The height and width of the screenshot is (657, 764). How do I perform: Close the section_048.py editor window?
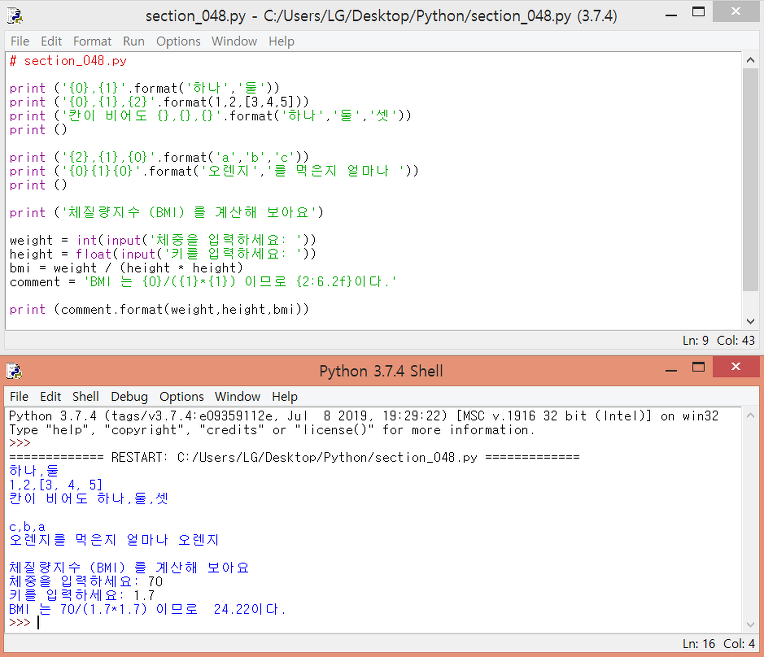coord(736,11)
